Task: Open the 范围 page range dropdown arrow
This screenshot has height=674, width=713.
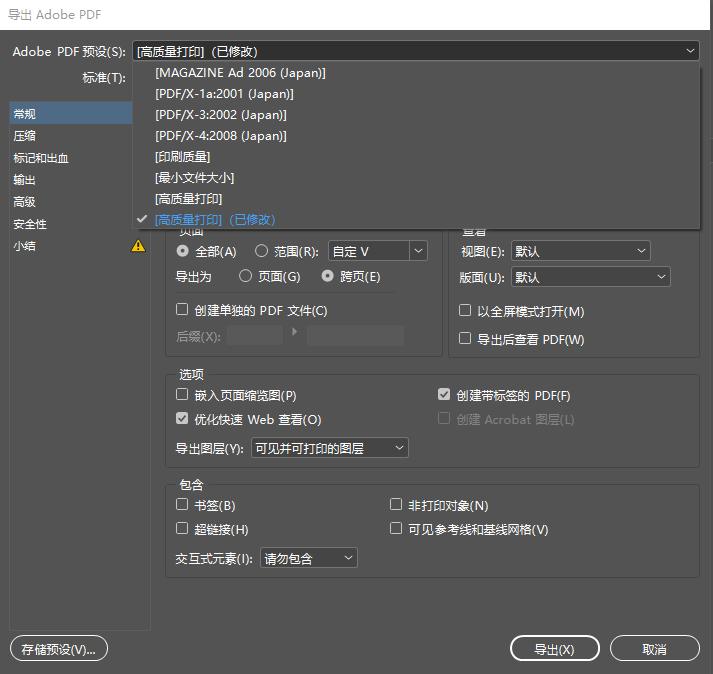Action: pyautogui.click(x=418, y=251)
